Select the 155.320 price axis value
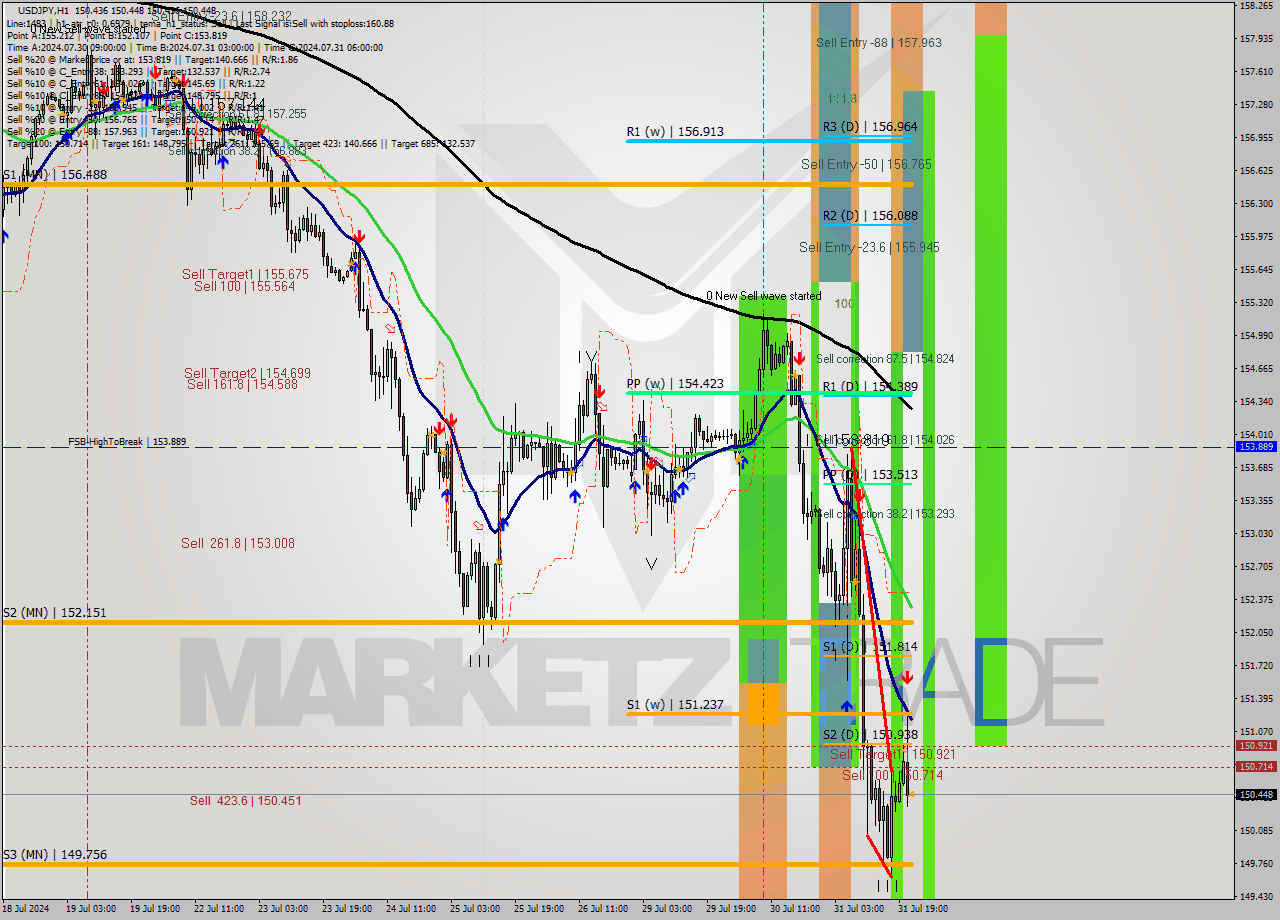This screenshot has height=920, width=1280. tap(1256, 302)
